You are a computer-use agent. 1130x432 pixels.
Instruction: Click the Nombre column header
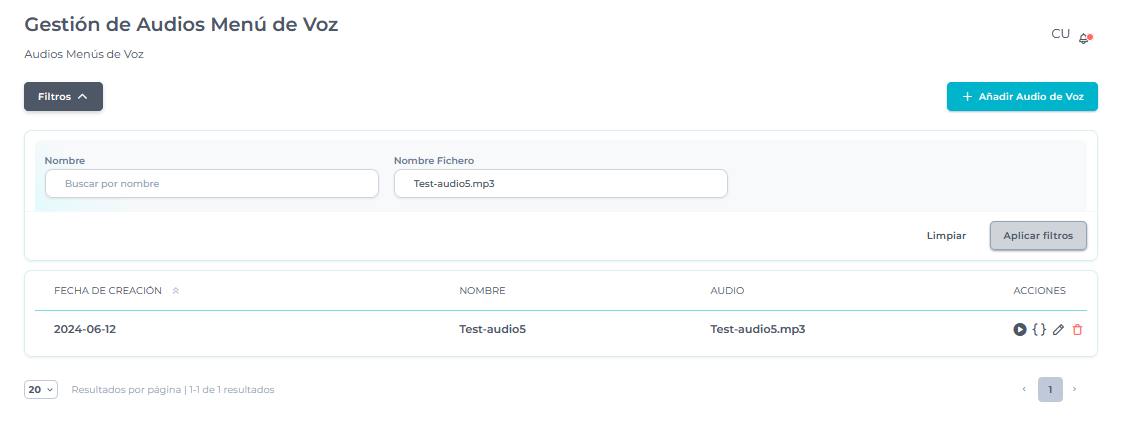point(482,291)
